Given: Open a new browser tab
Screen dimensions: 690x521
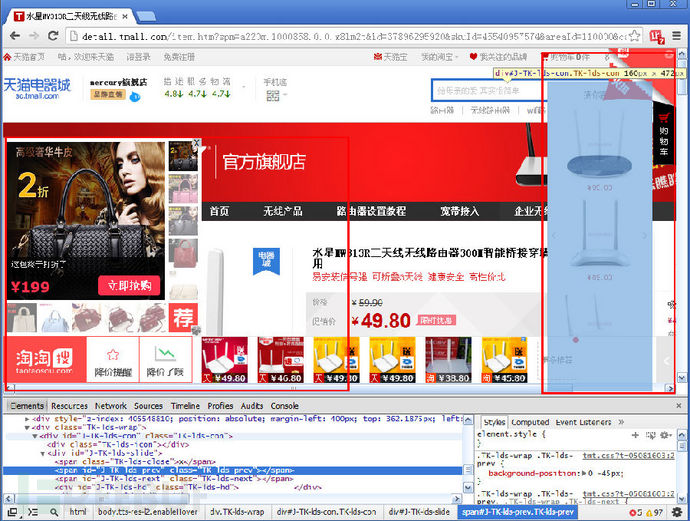Looking at the screenshot, I should point(146,17).
